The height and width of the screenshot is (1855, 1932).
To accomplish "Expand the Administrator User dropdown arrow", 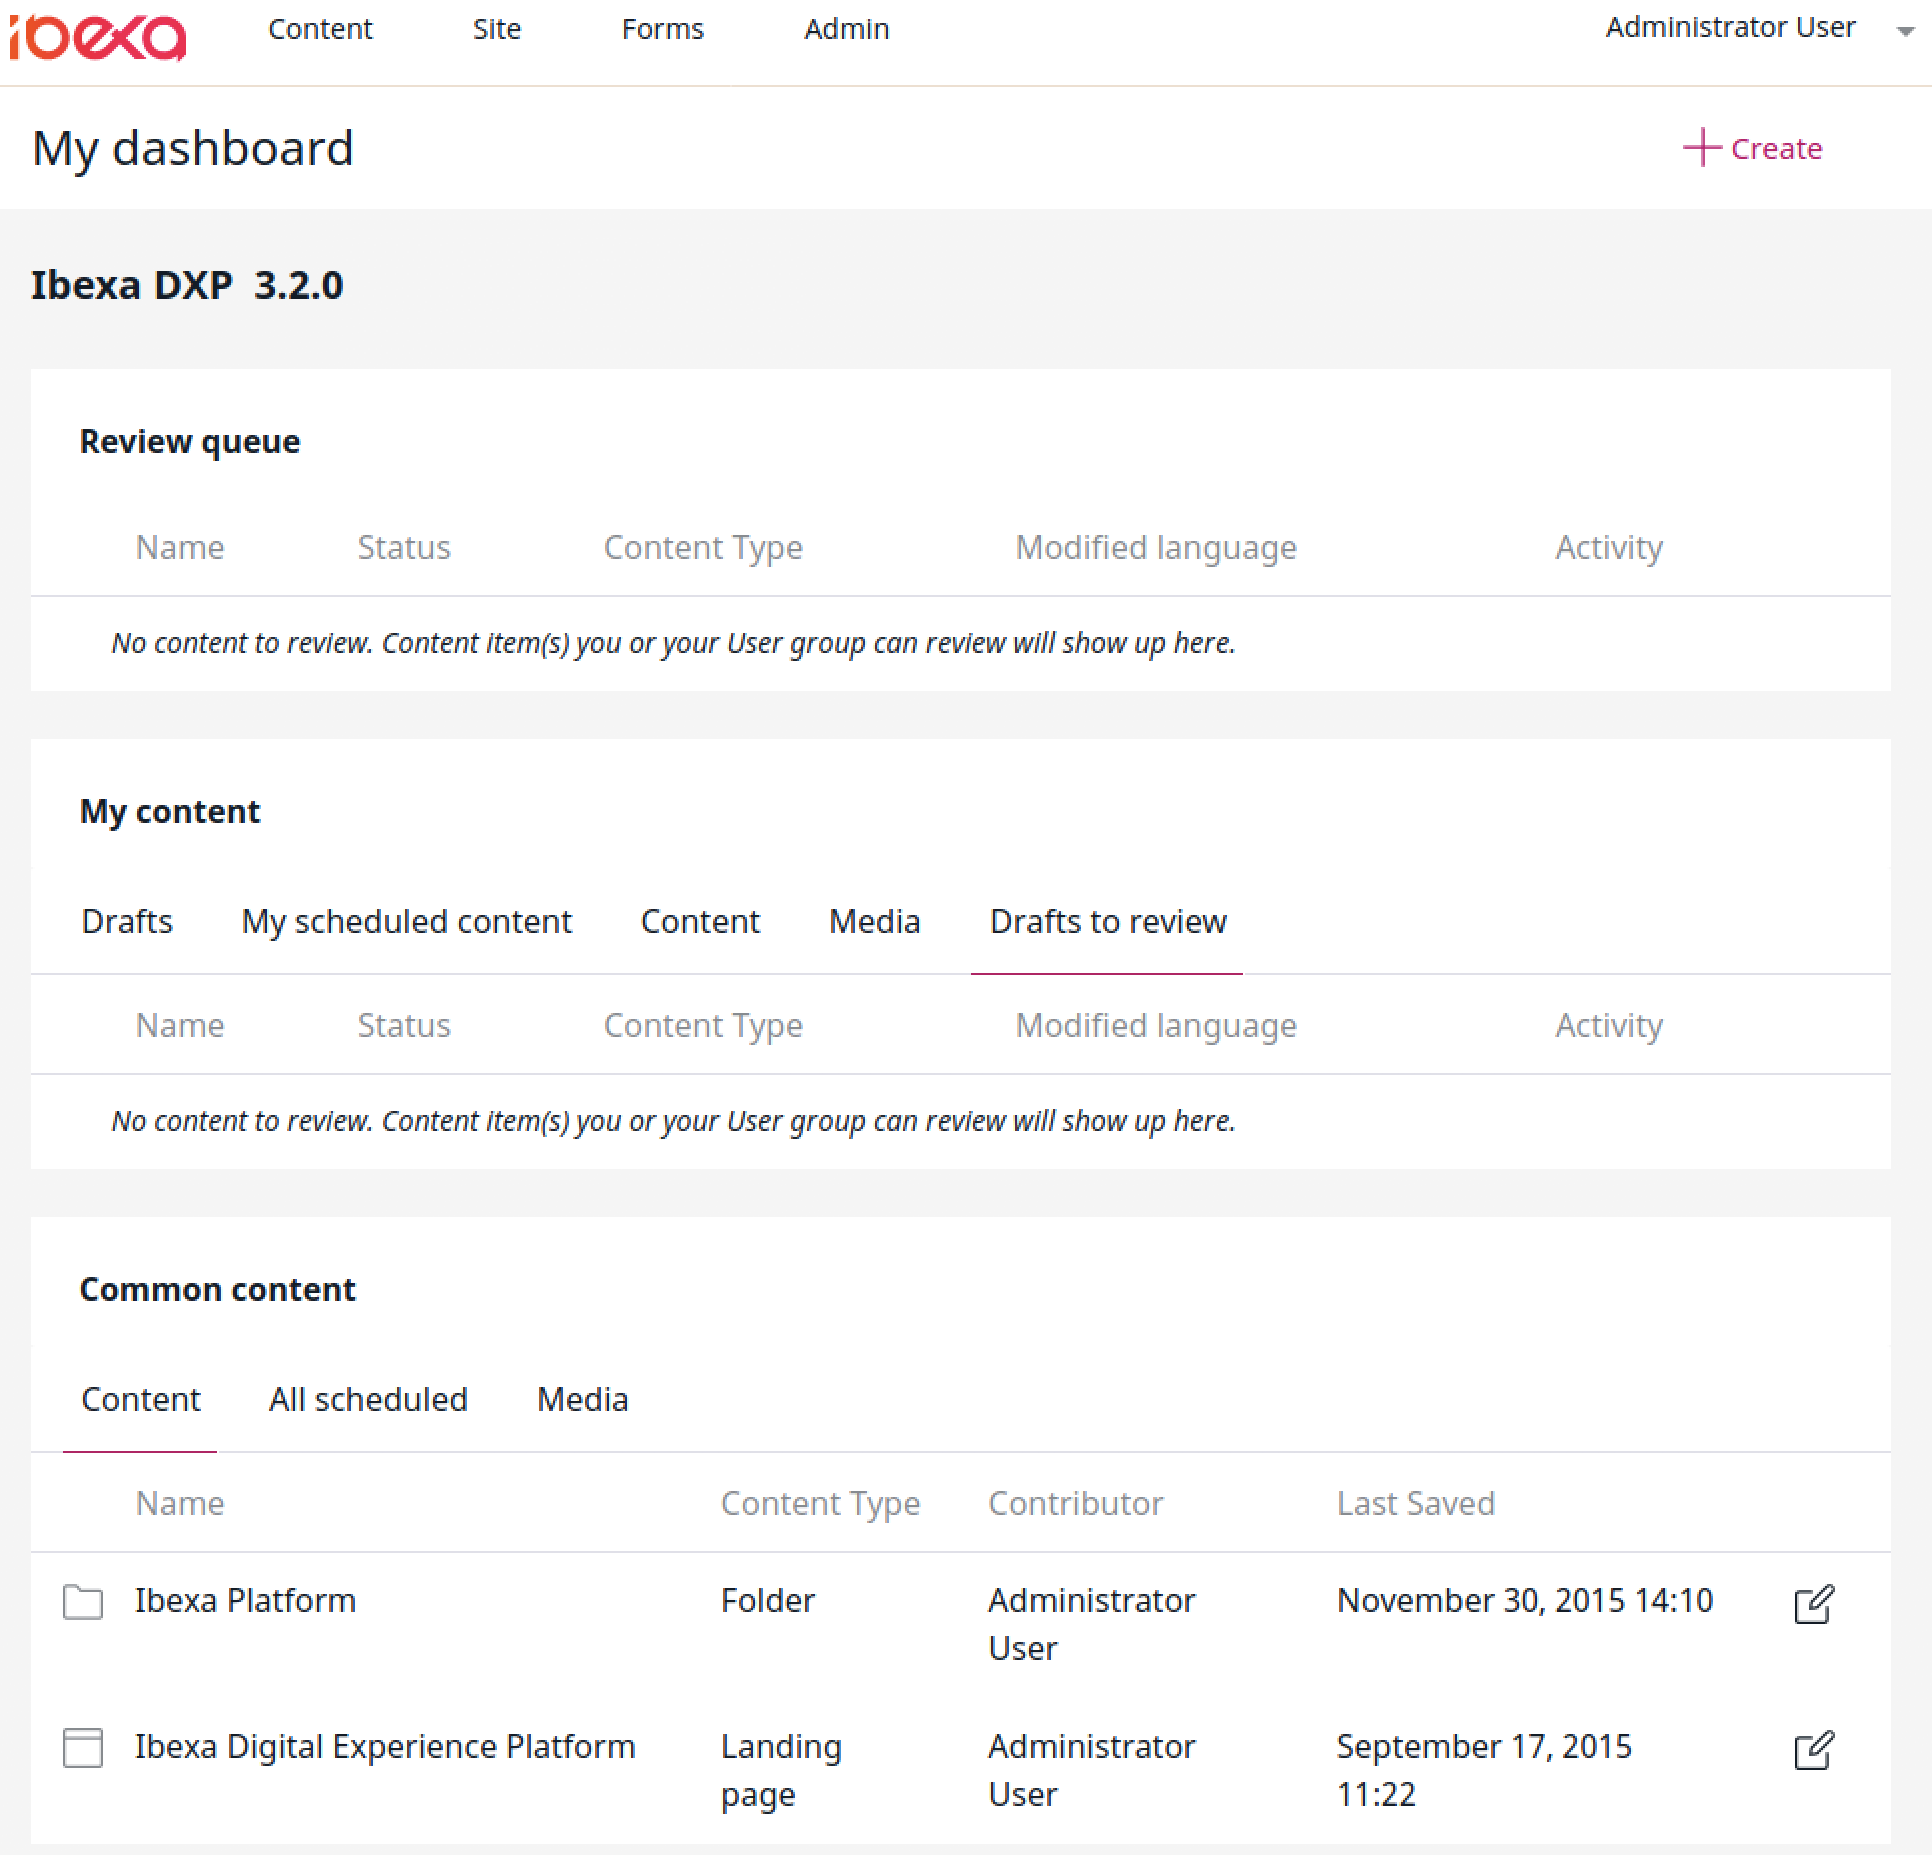I will [1905, 31].
